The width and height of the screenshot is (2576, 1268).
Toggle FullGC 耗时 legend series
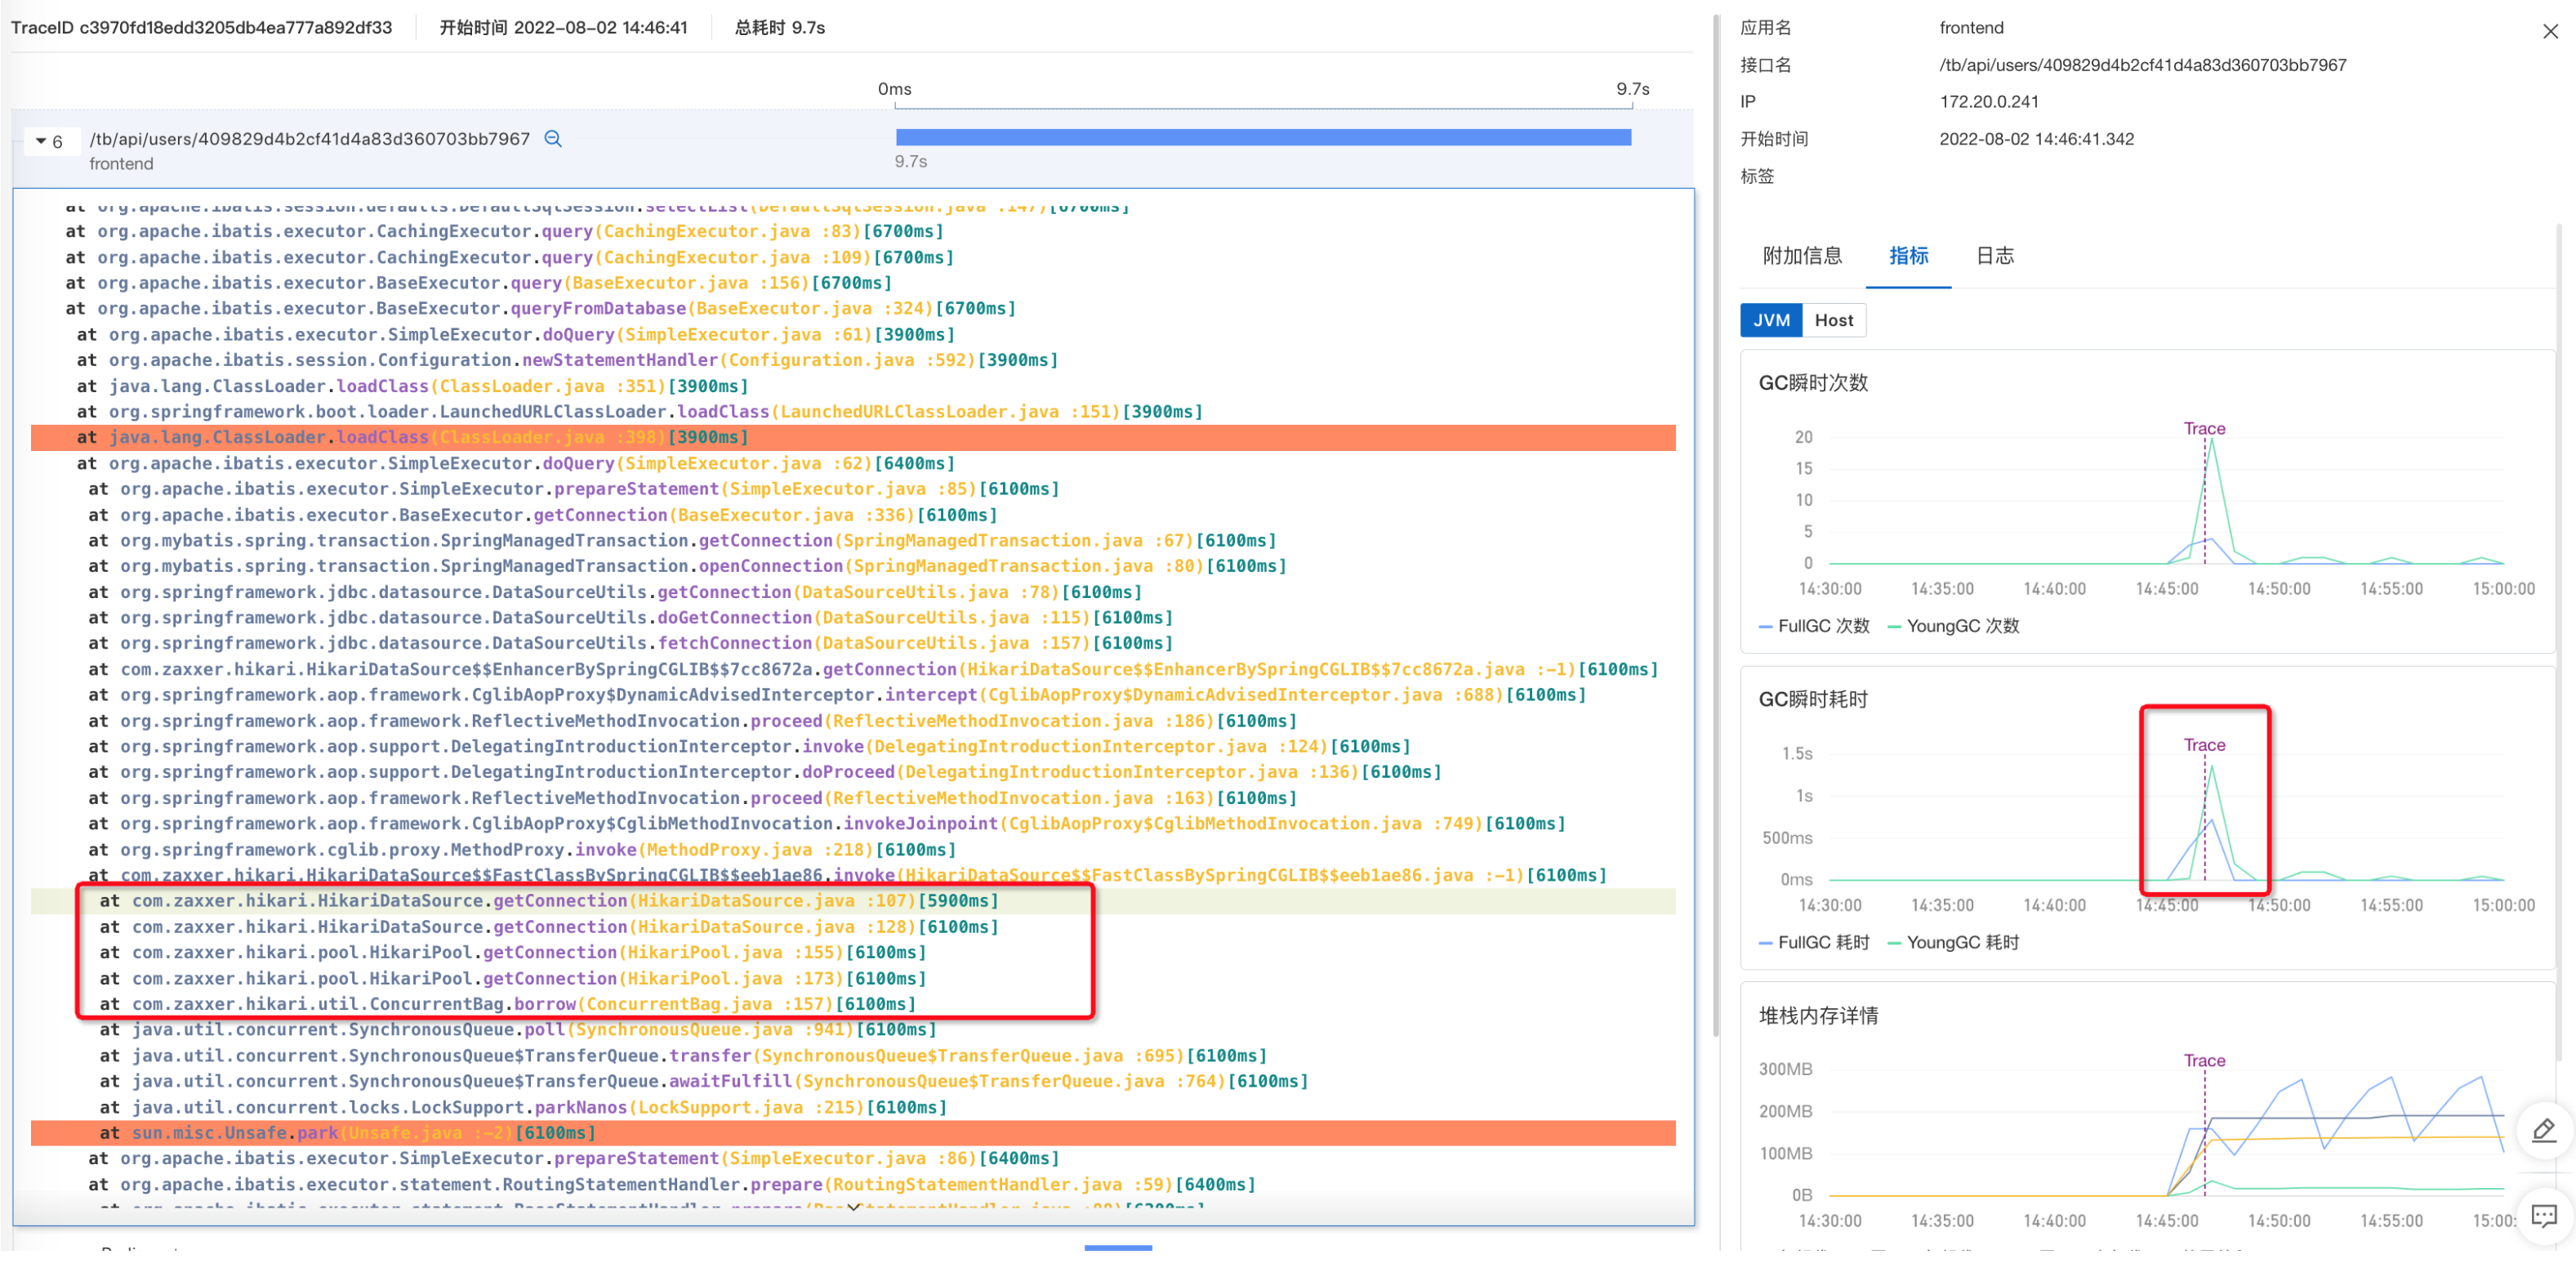click(1814, 942)
